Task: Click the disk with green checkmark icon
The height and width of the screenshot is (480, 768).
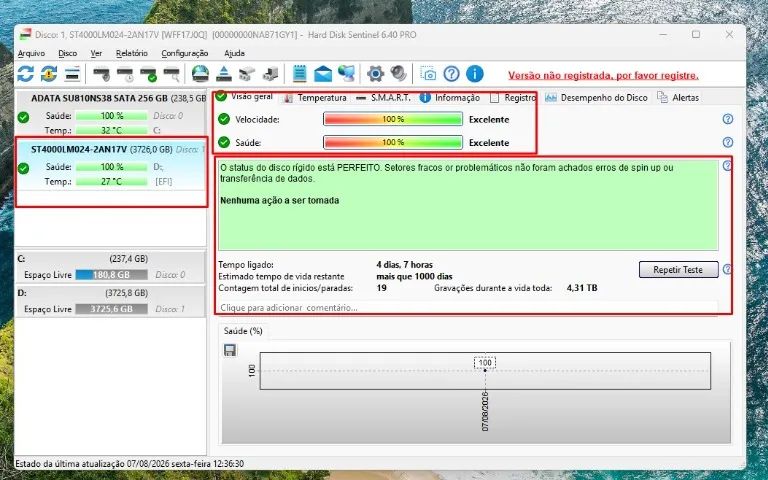Action: 148,74
